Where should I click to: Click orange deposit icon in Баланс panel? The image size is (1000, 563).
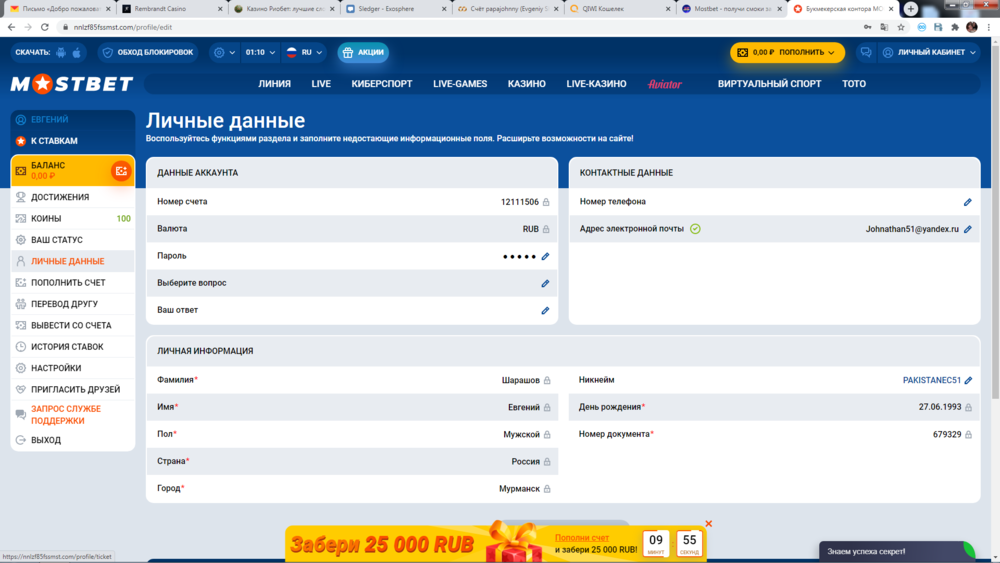point(121,171)
